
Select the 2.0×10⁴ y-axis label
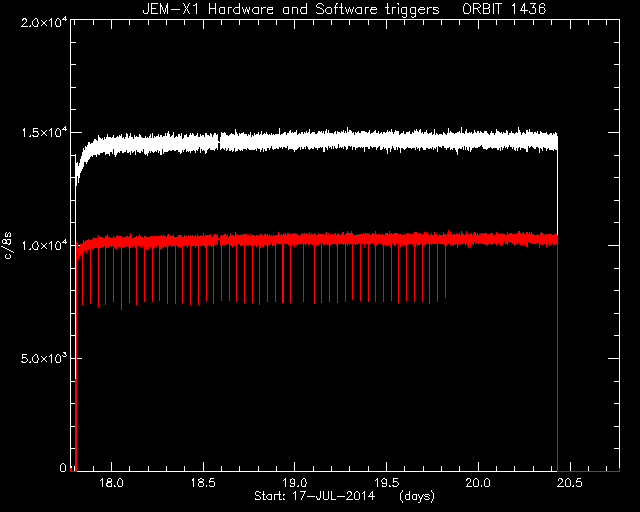click(44, 23)
